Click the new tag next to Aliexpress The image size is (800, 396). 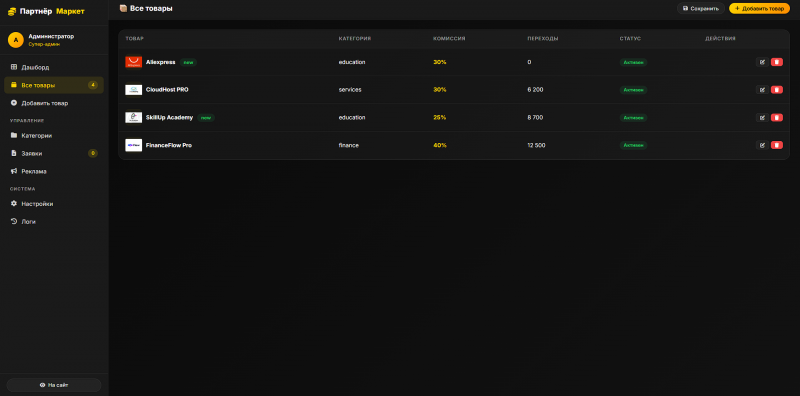tap(188, 62)
